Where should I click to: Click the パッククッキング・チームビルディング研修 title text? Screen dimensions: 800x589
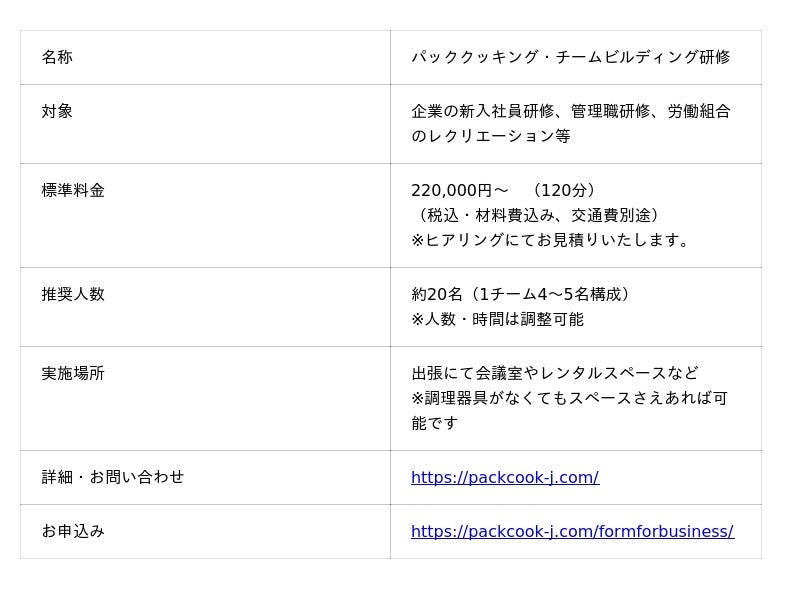point(570,58)
